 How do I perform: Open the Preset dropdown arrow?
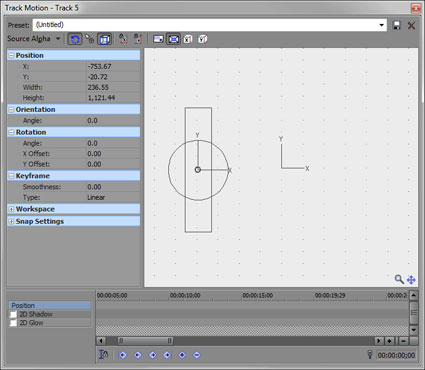coord(381,25)
